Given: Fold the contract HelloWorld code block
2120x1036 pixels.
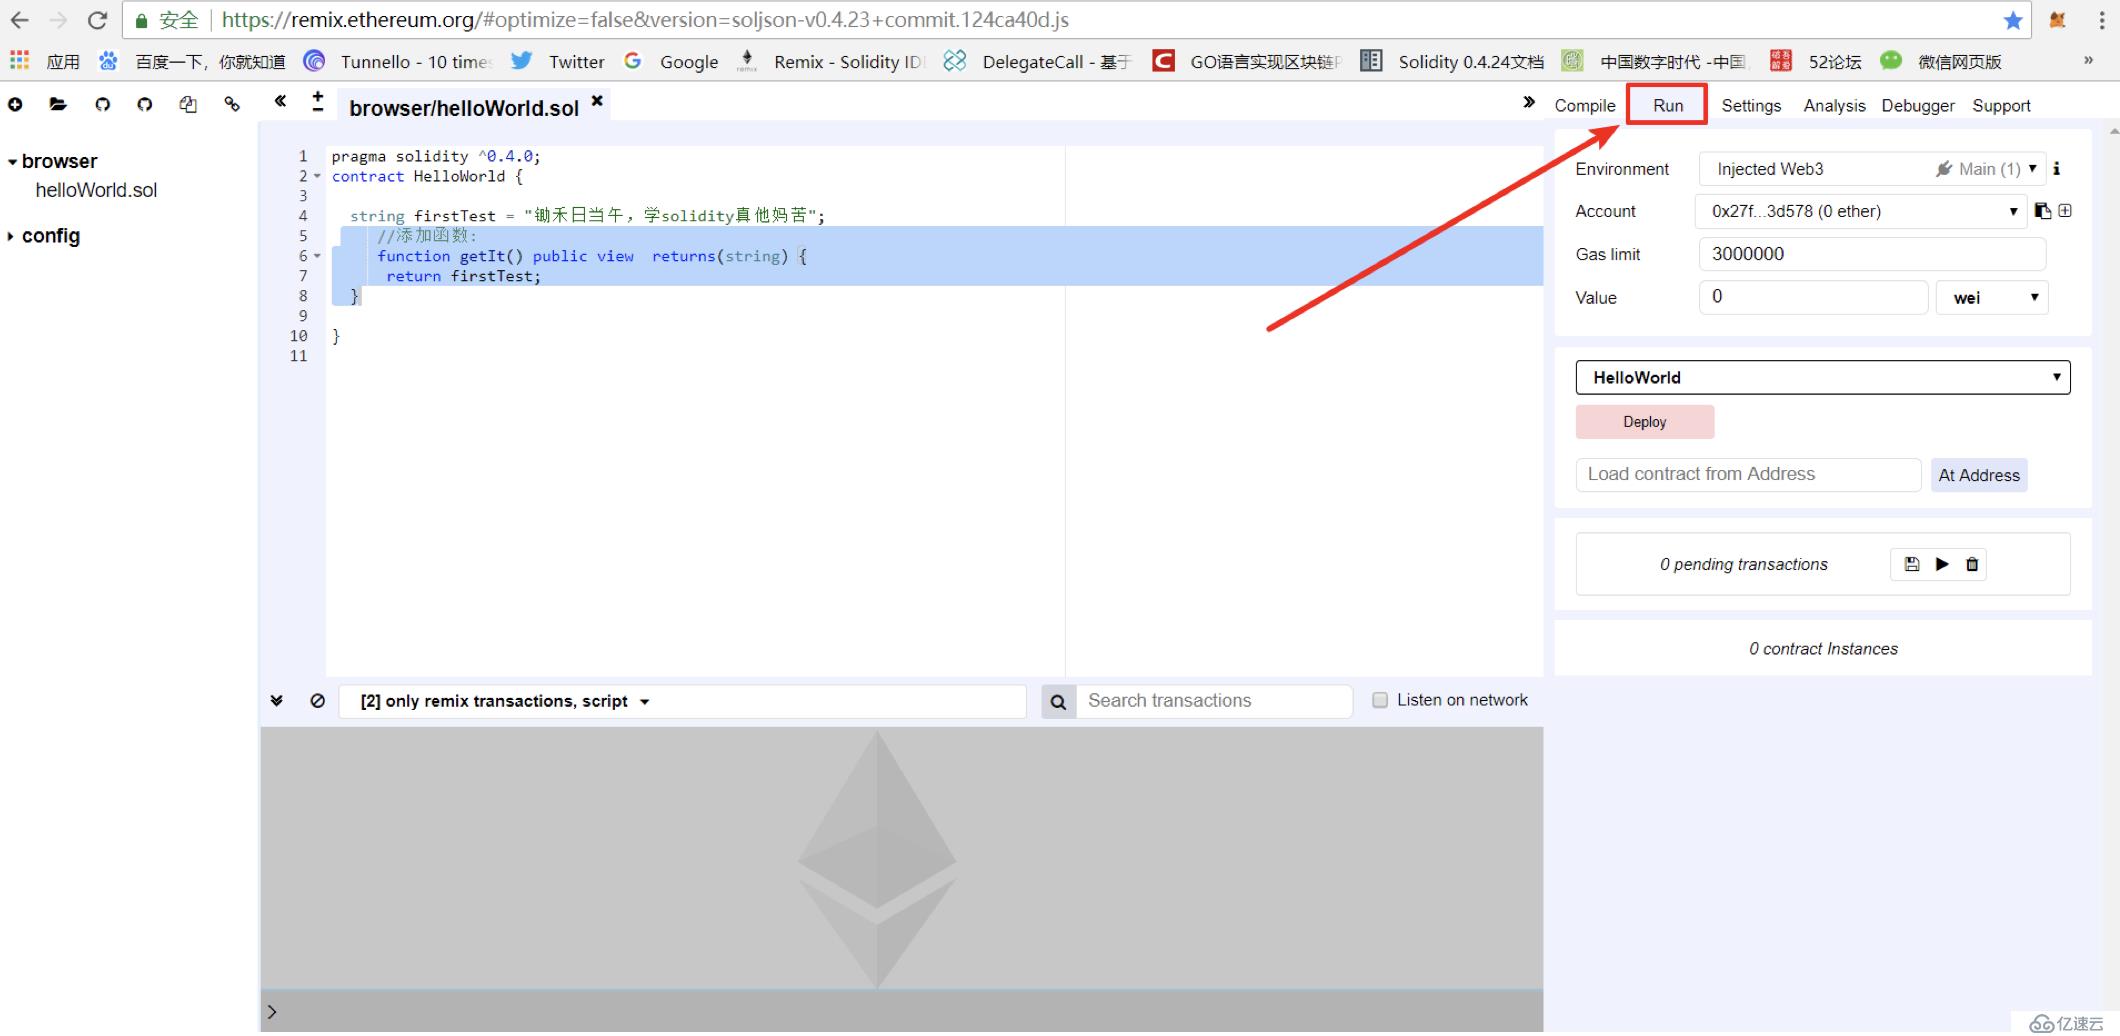Looking at the screenshot, I should click(x=318, y=176).
